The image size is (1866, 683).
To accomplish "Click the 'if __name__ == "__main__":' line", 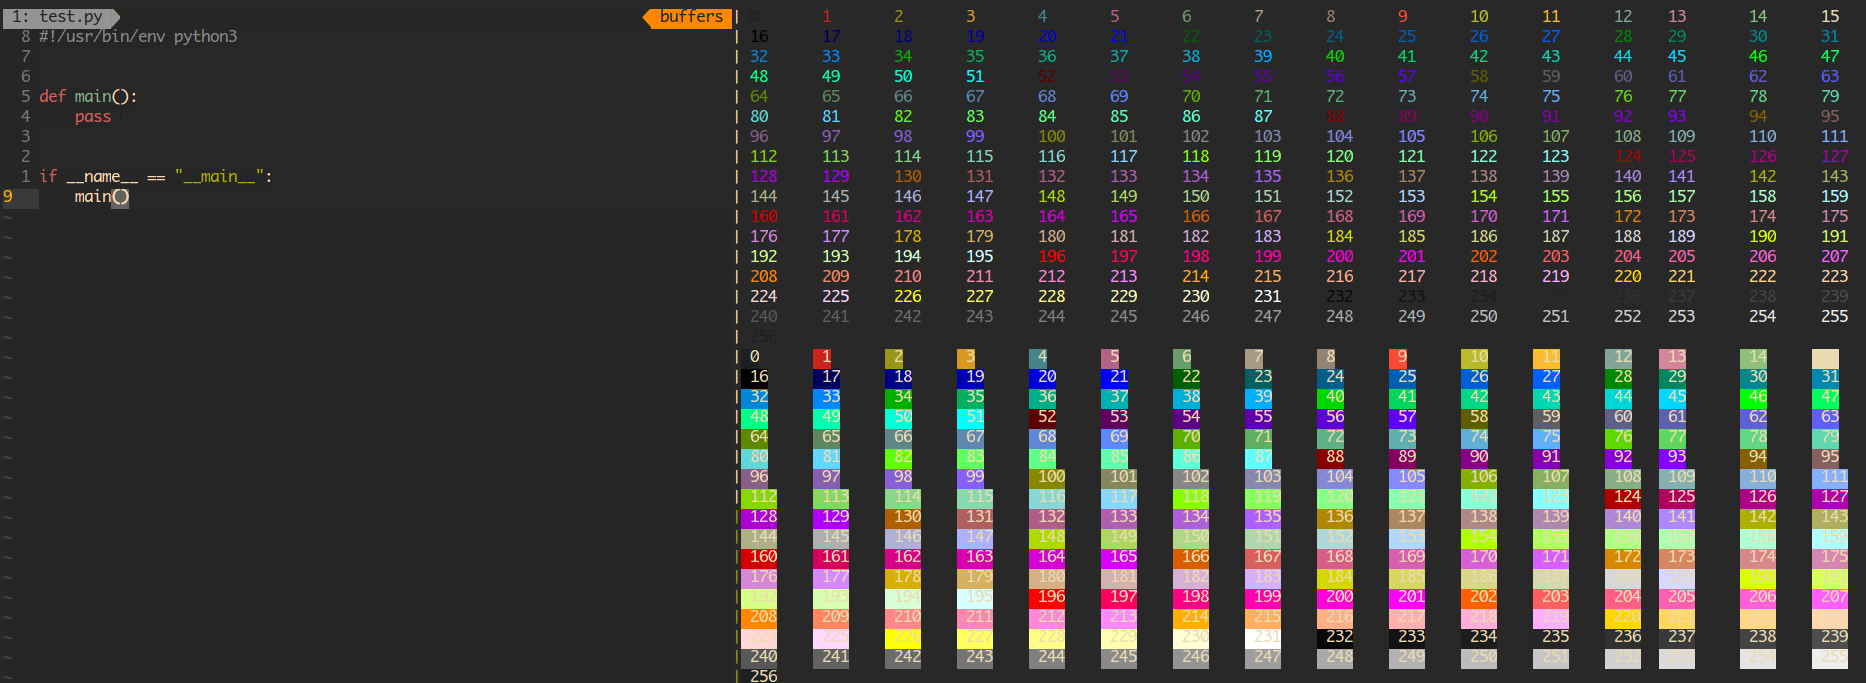I will click(155, 176).
